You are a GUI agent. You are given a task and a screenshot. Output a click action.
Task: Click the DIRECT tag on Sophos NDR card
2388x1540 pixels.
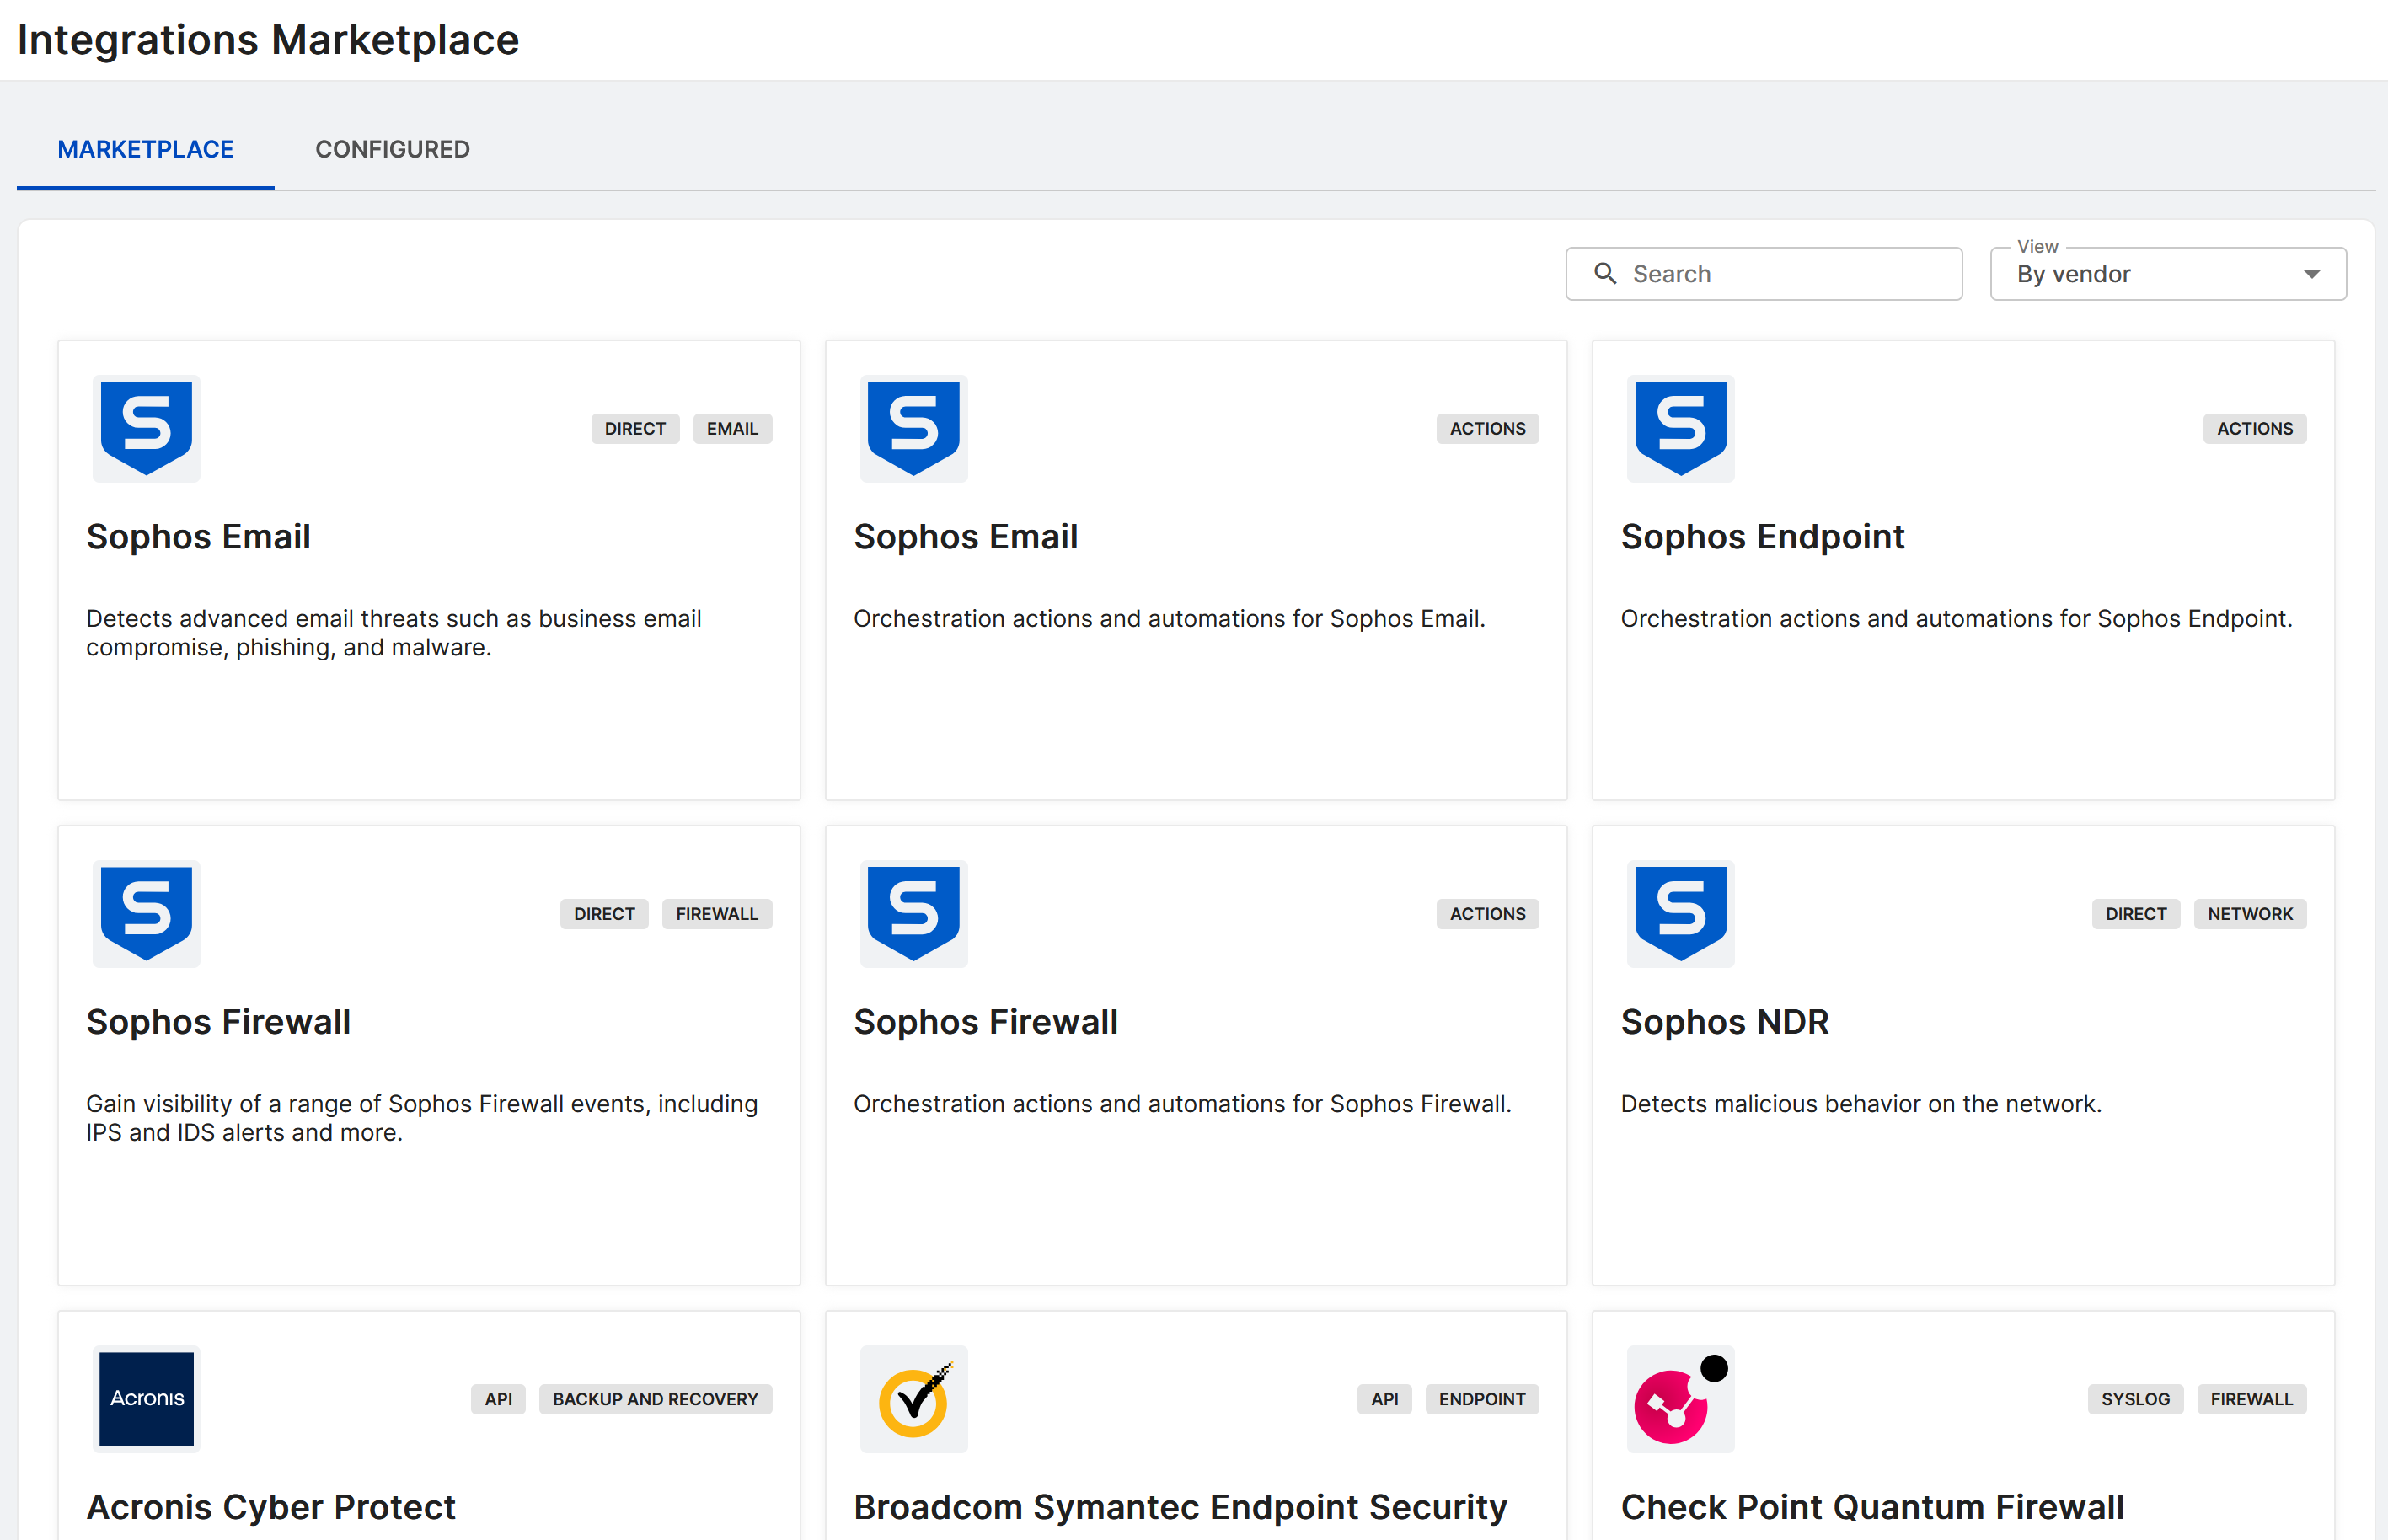coord(2136,913)
